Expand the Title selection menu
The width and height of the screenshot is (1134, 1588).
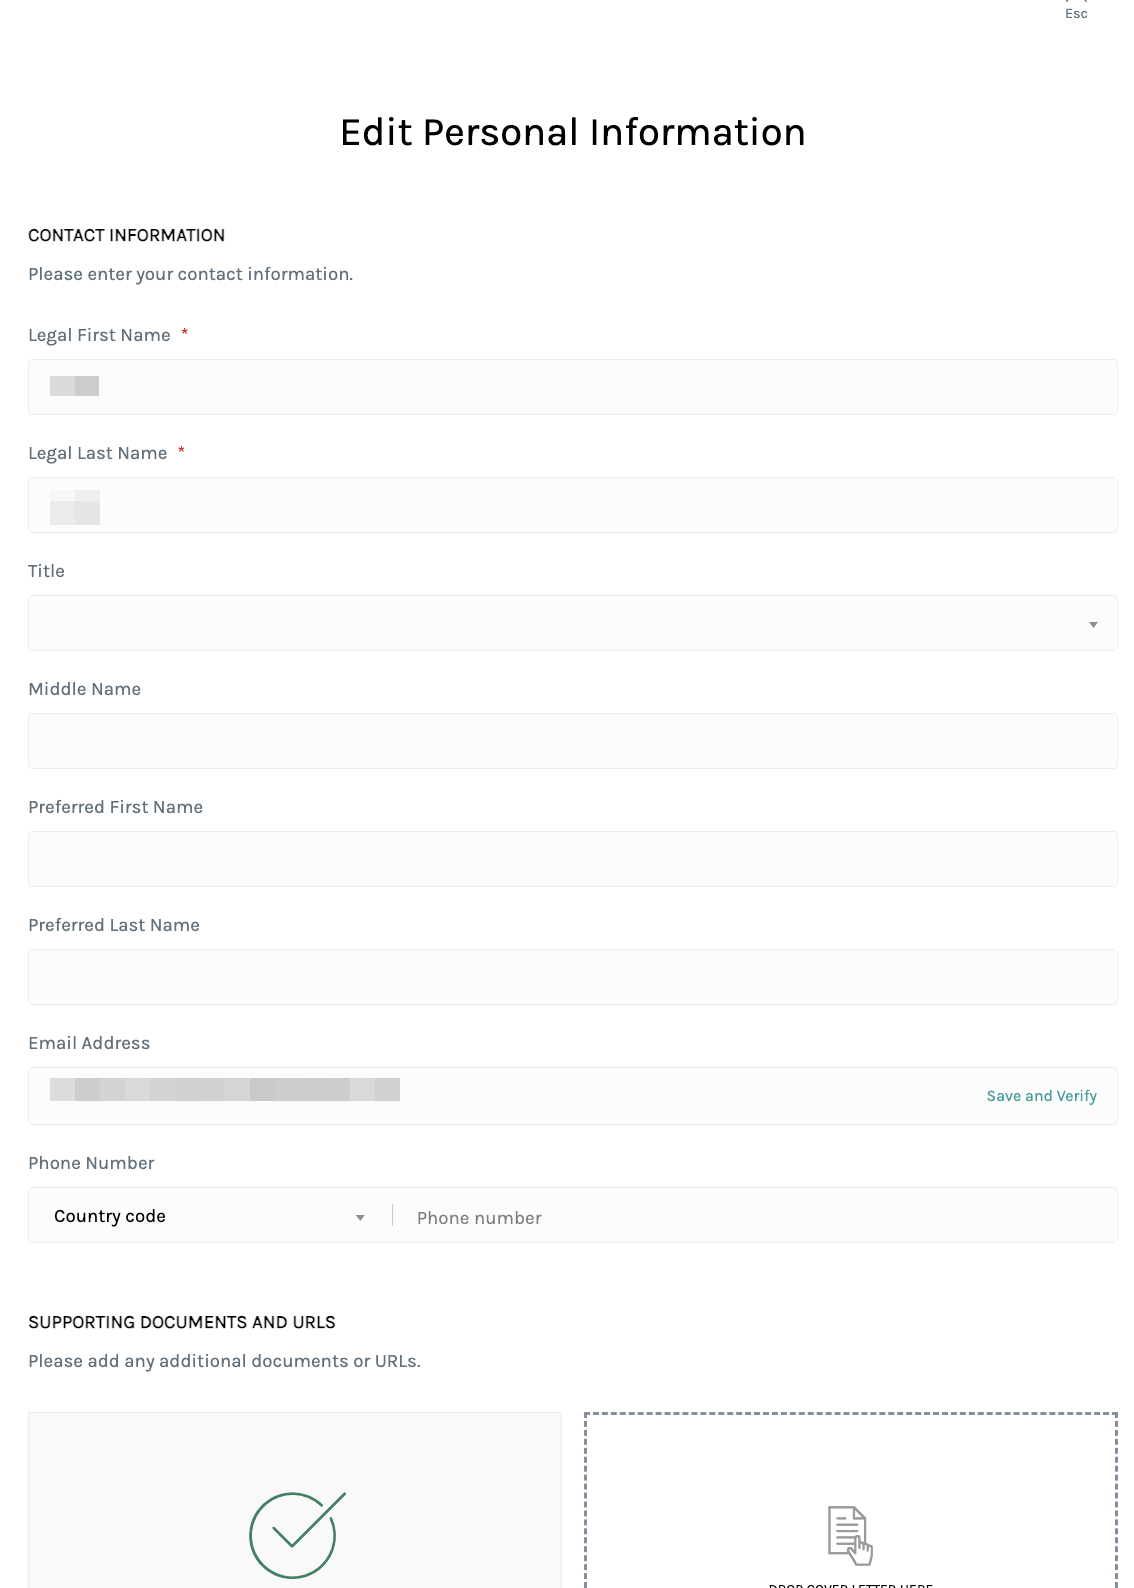[x=1092, y=623]
